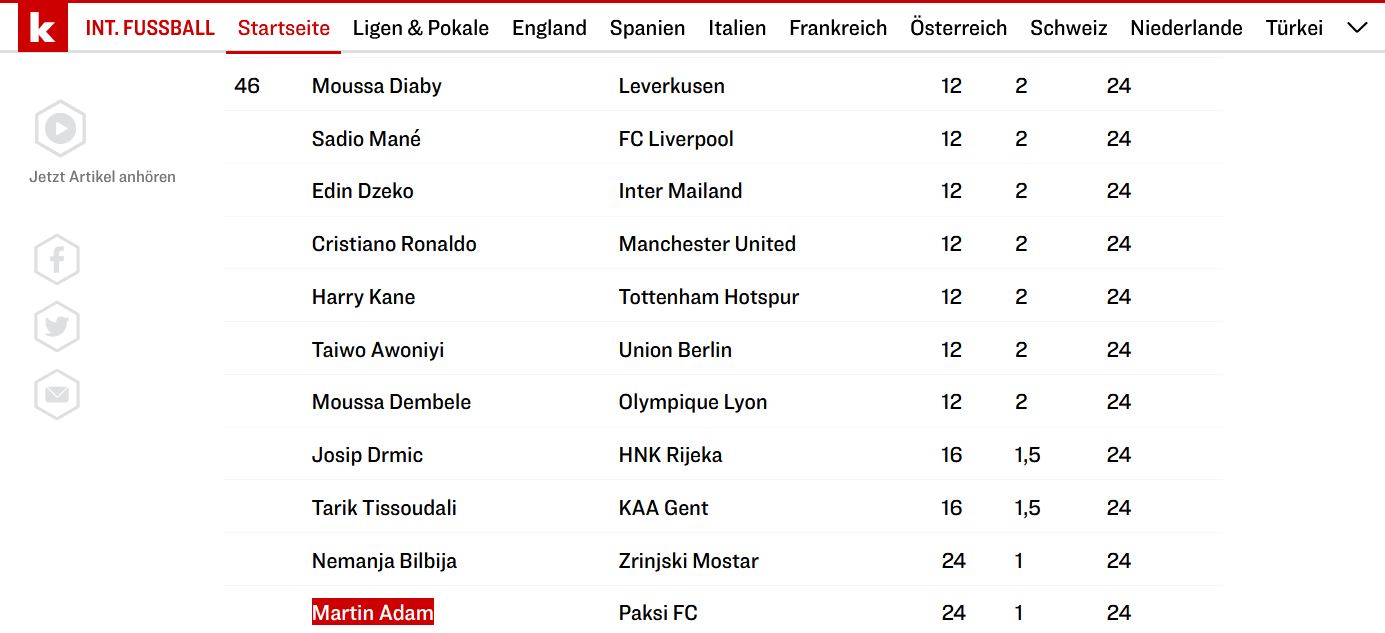Open the Startseite tab
This screenshot has height=633, width=1385.
point(284,28)
